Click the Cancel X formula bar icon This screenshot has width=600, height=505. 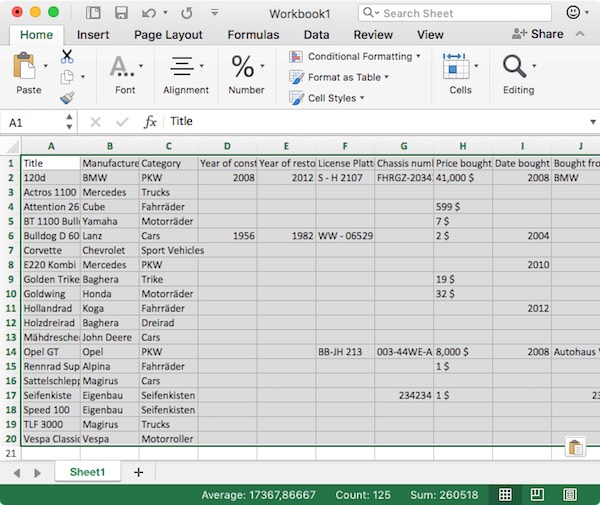[x=95, y=122]
